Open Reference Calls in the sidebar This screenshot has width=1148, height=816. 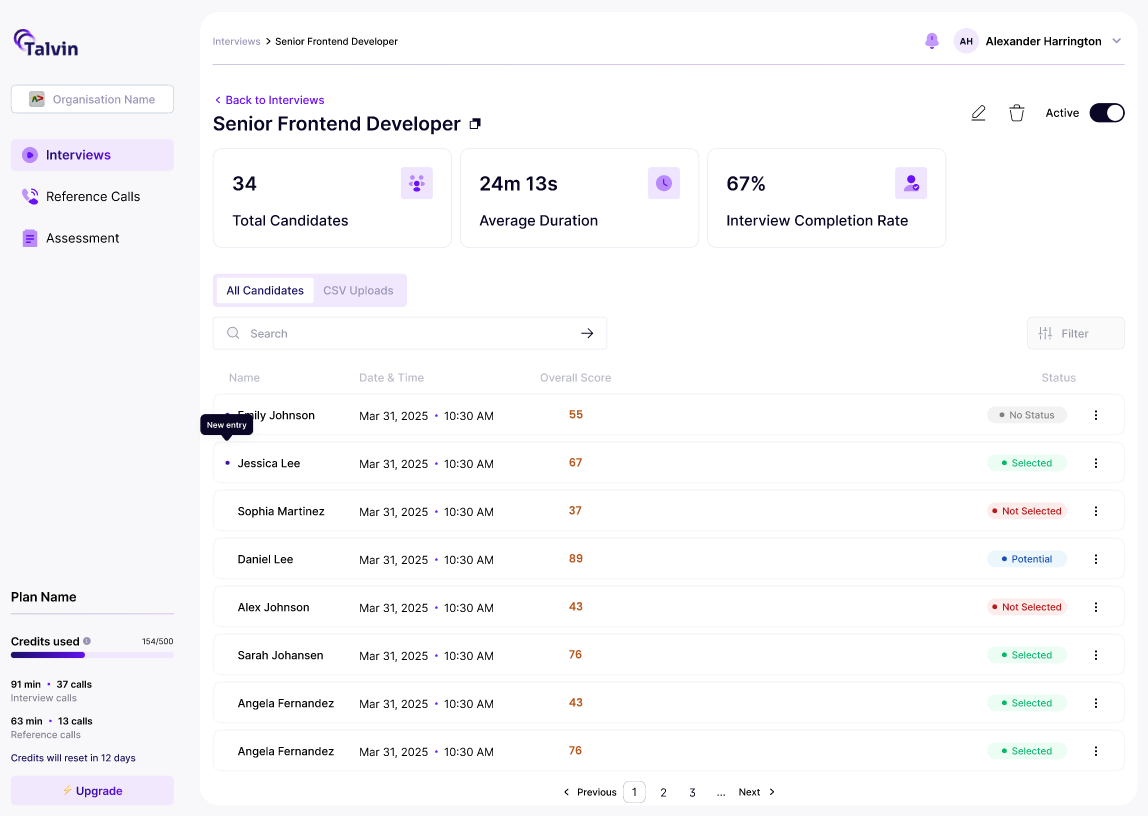point(92,196)
